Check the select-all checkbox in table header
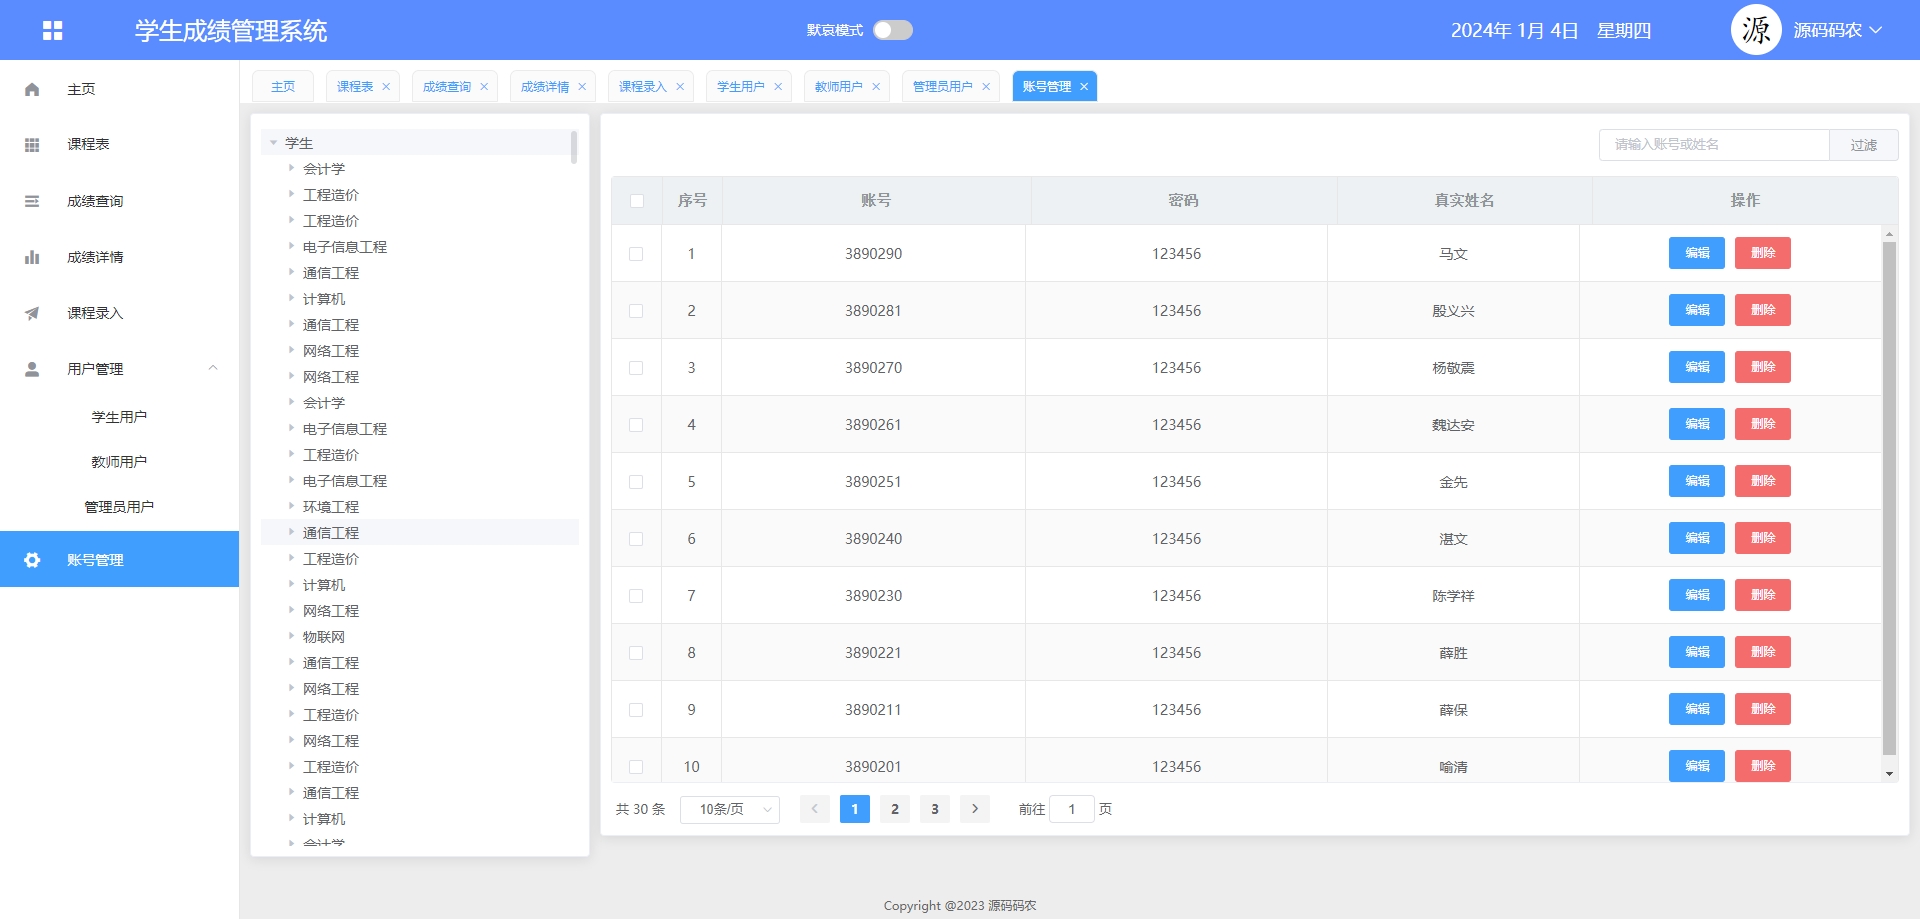Image resolution: width=1920 pixels, height=919 pixels. pyautogui.click(x=637, y=201)
